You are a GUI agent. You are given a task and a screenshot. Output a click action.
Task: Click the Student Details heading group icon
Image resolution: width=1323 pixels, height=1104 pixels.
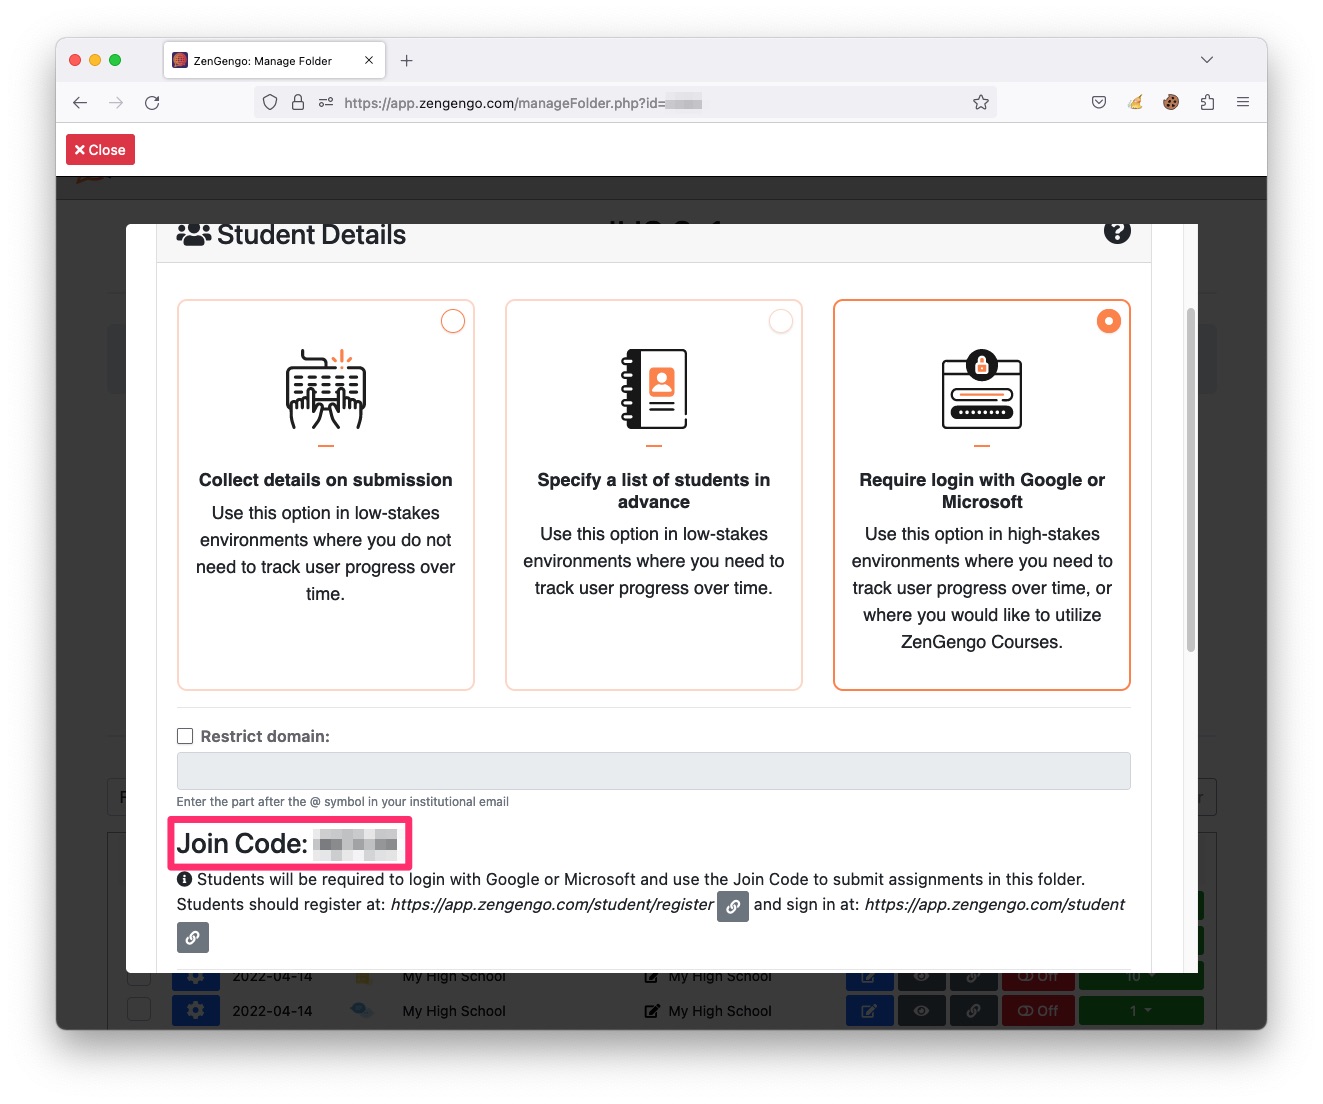coord(194,234)
